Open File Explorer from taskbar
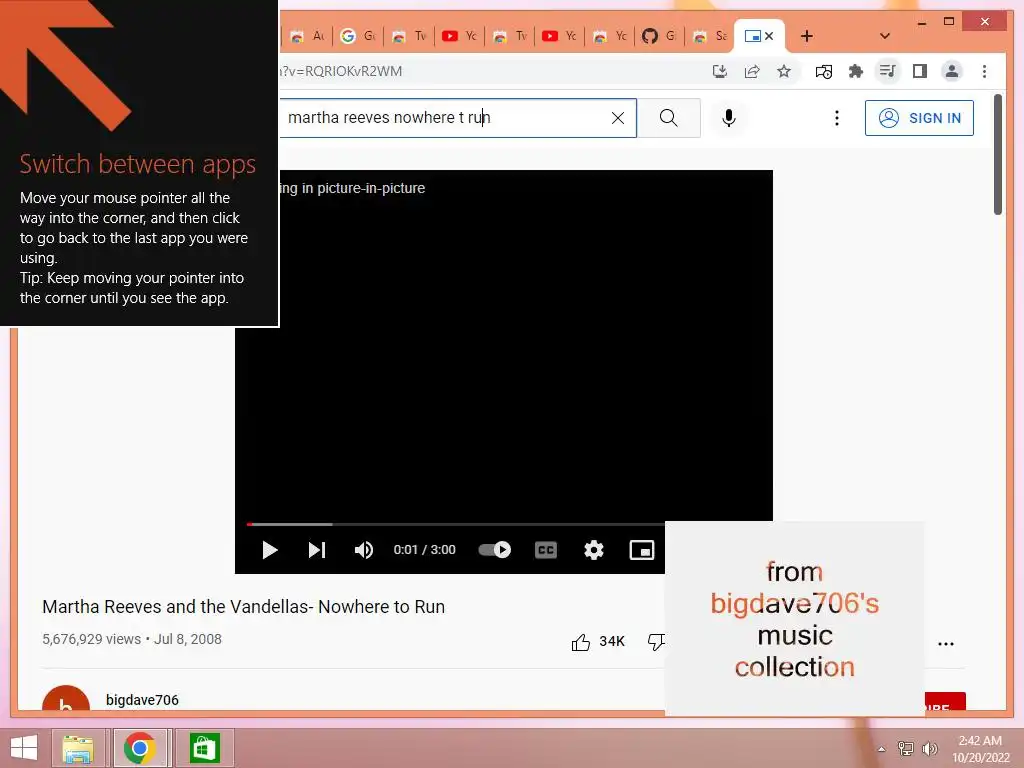This screenshot has width=1024, height=768. point(77,748)
